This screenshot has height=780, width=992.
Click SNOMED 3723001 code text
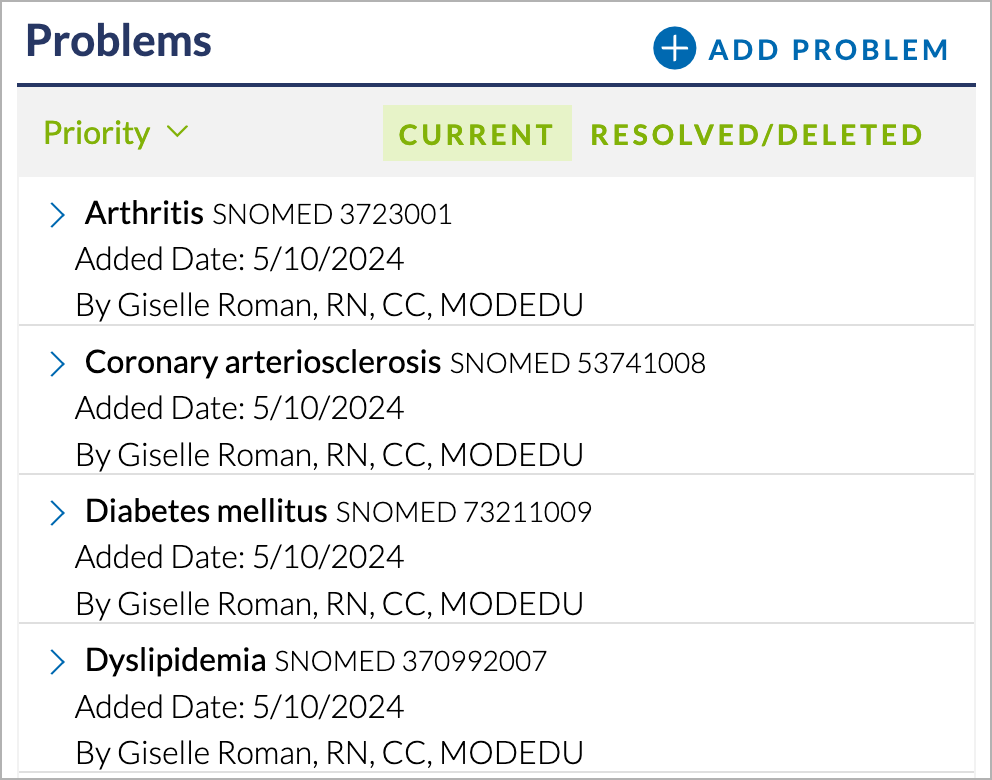click(x=332, y=214)
